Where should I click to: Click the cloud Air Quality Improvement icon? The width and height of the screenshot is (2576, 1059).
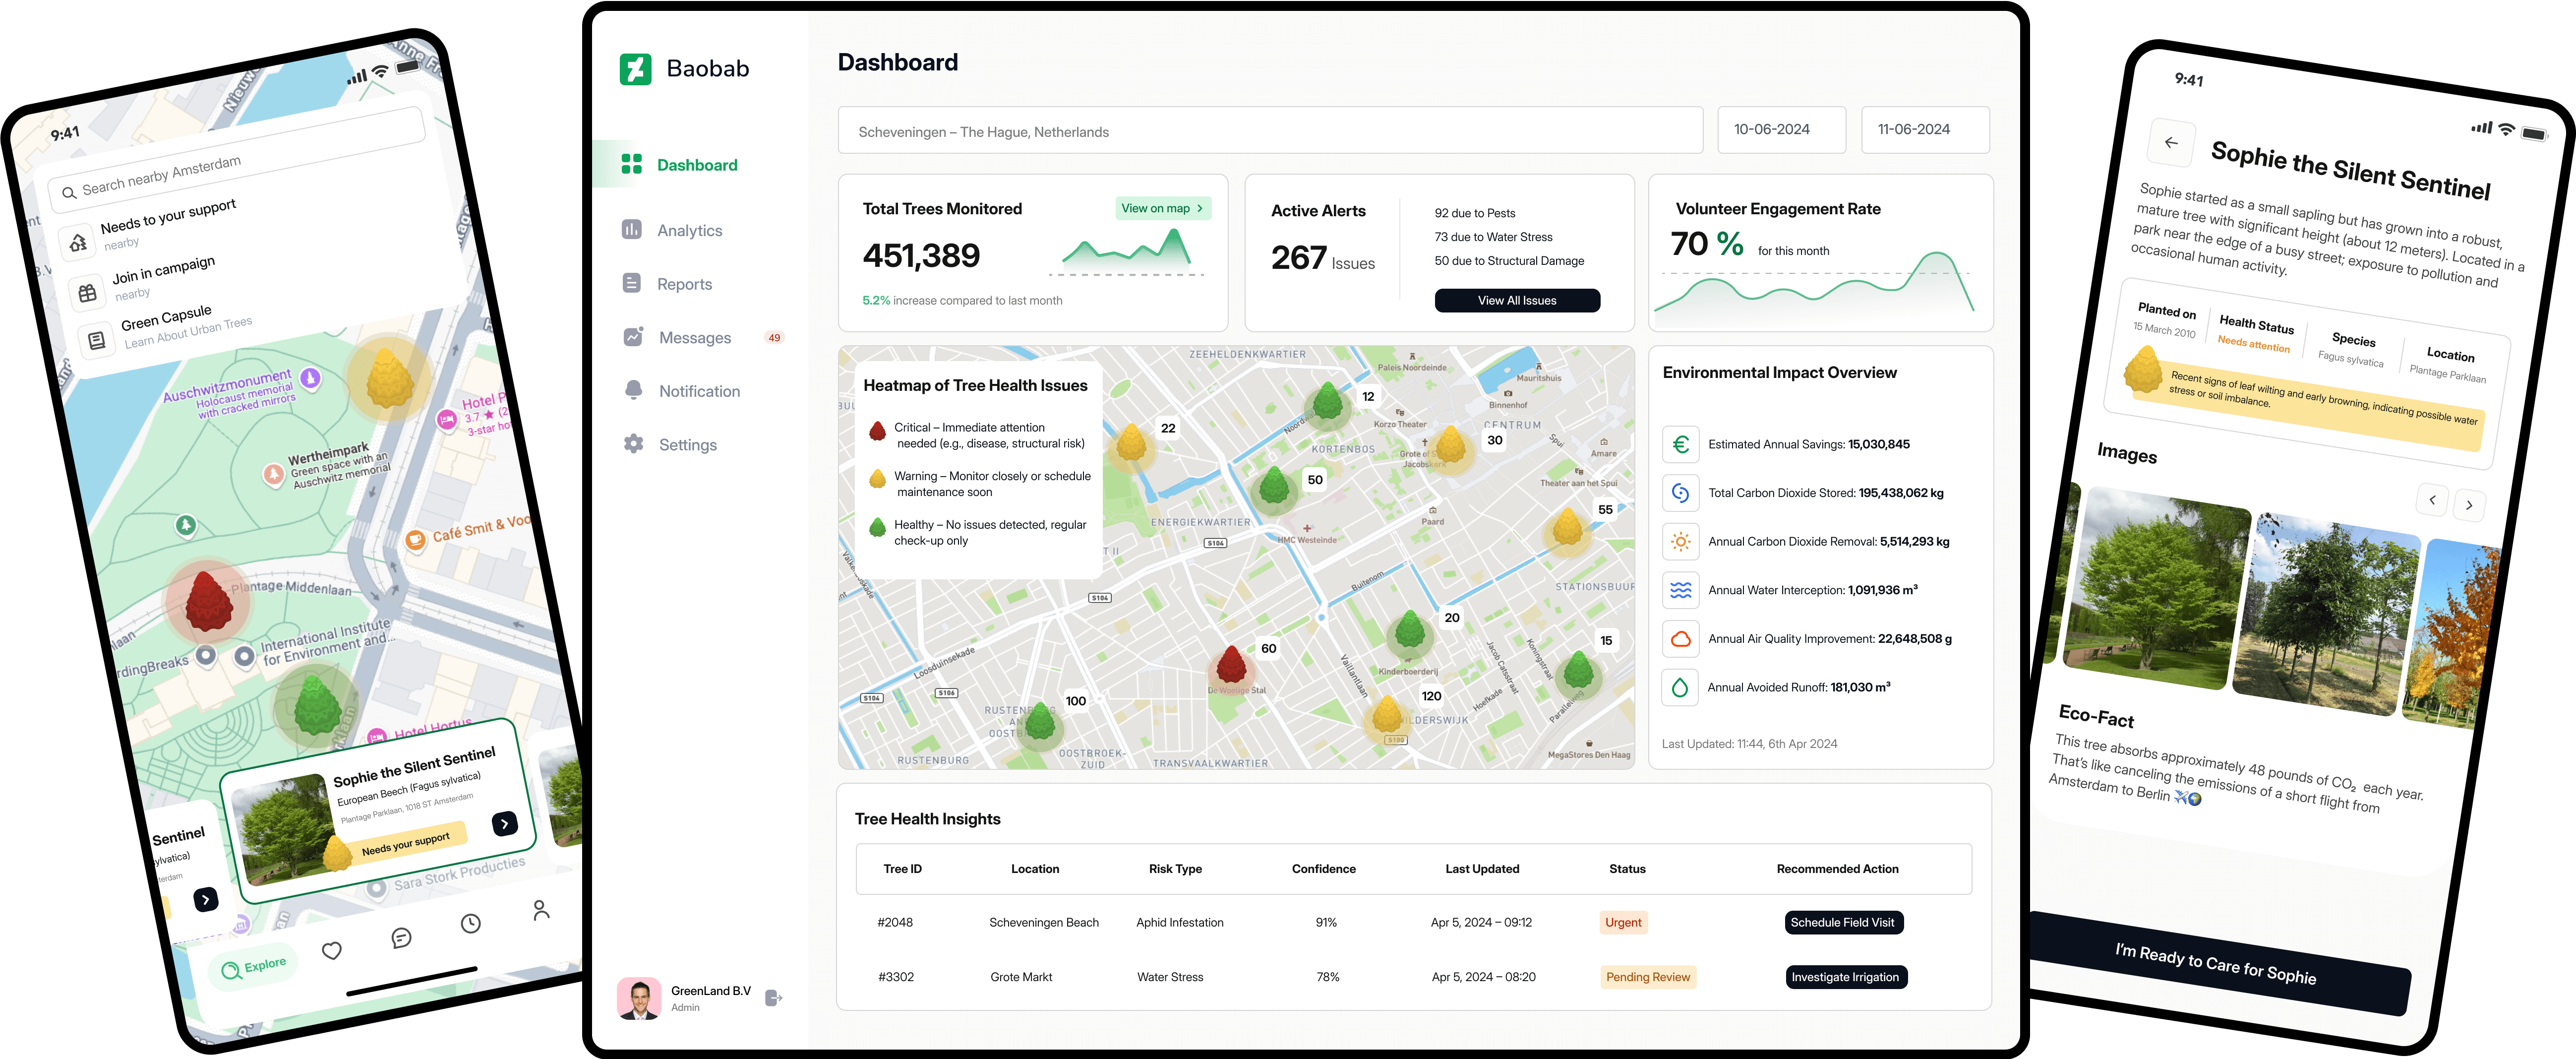pyautogui.click(x=1680, y=639)
